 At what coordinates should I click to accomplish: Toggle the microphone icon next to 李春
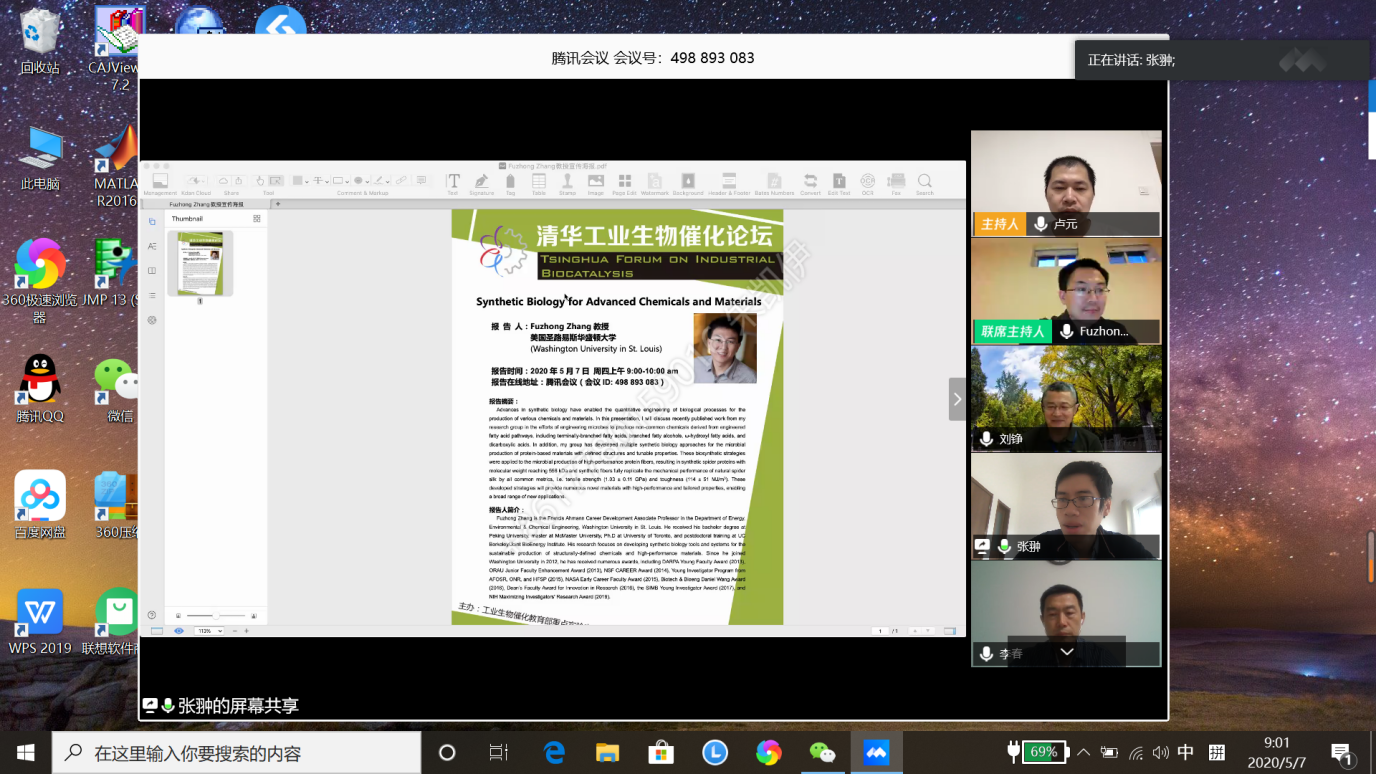987,654
